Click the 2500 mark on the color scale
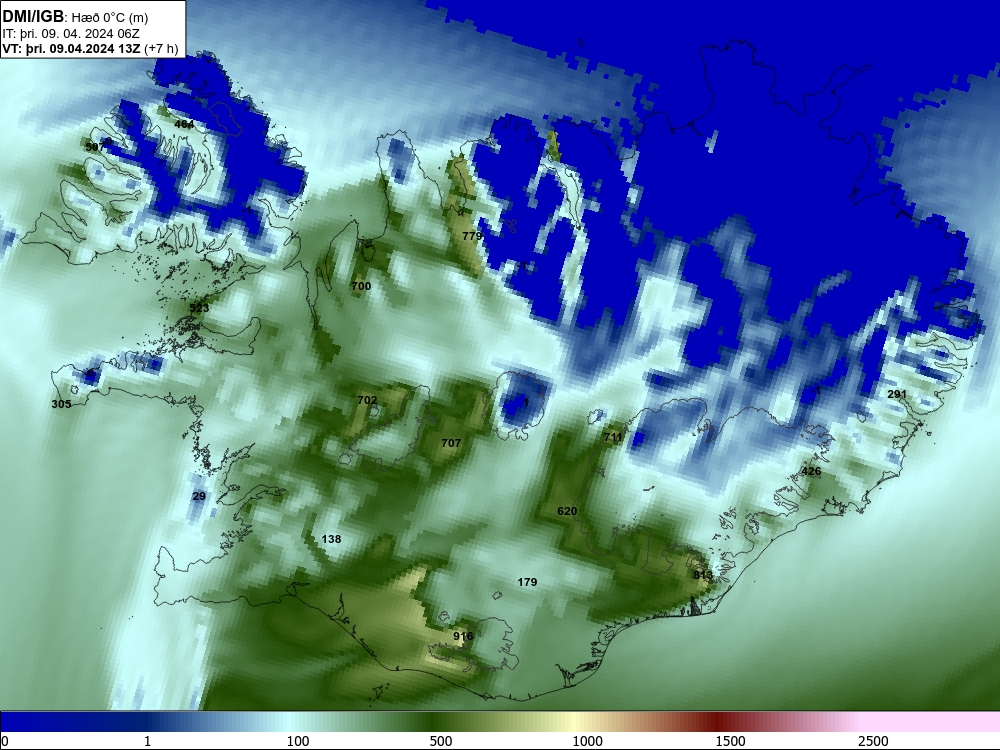 [x=873, y=741]
